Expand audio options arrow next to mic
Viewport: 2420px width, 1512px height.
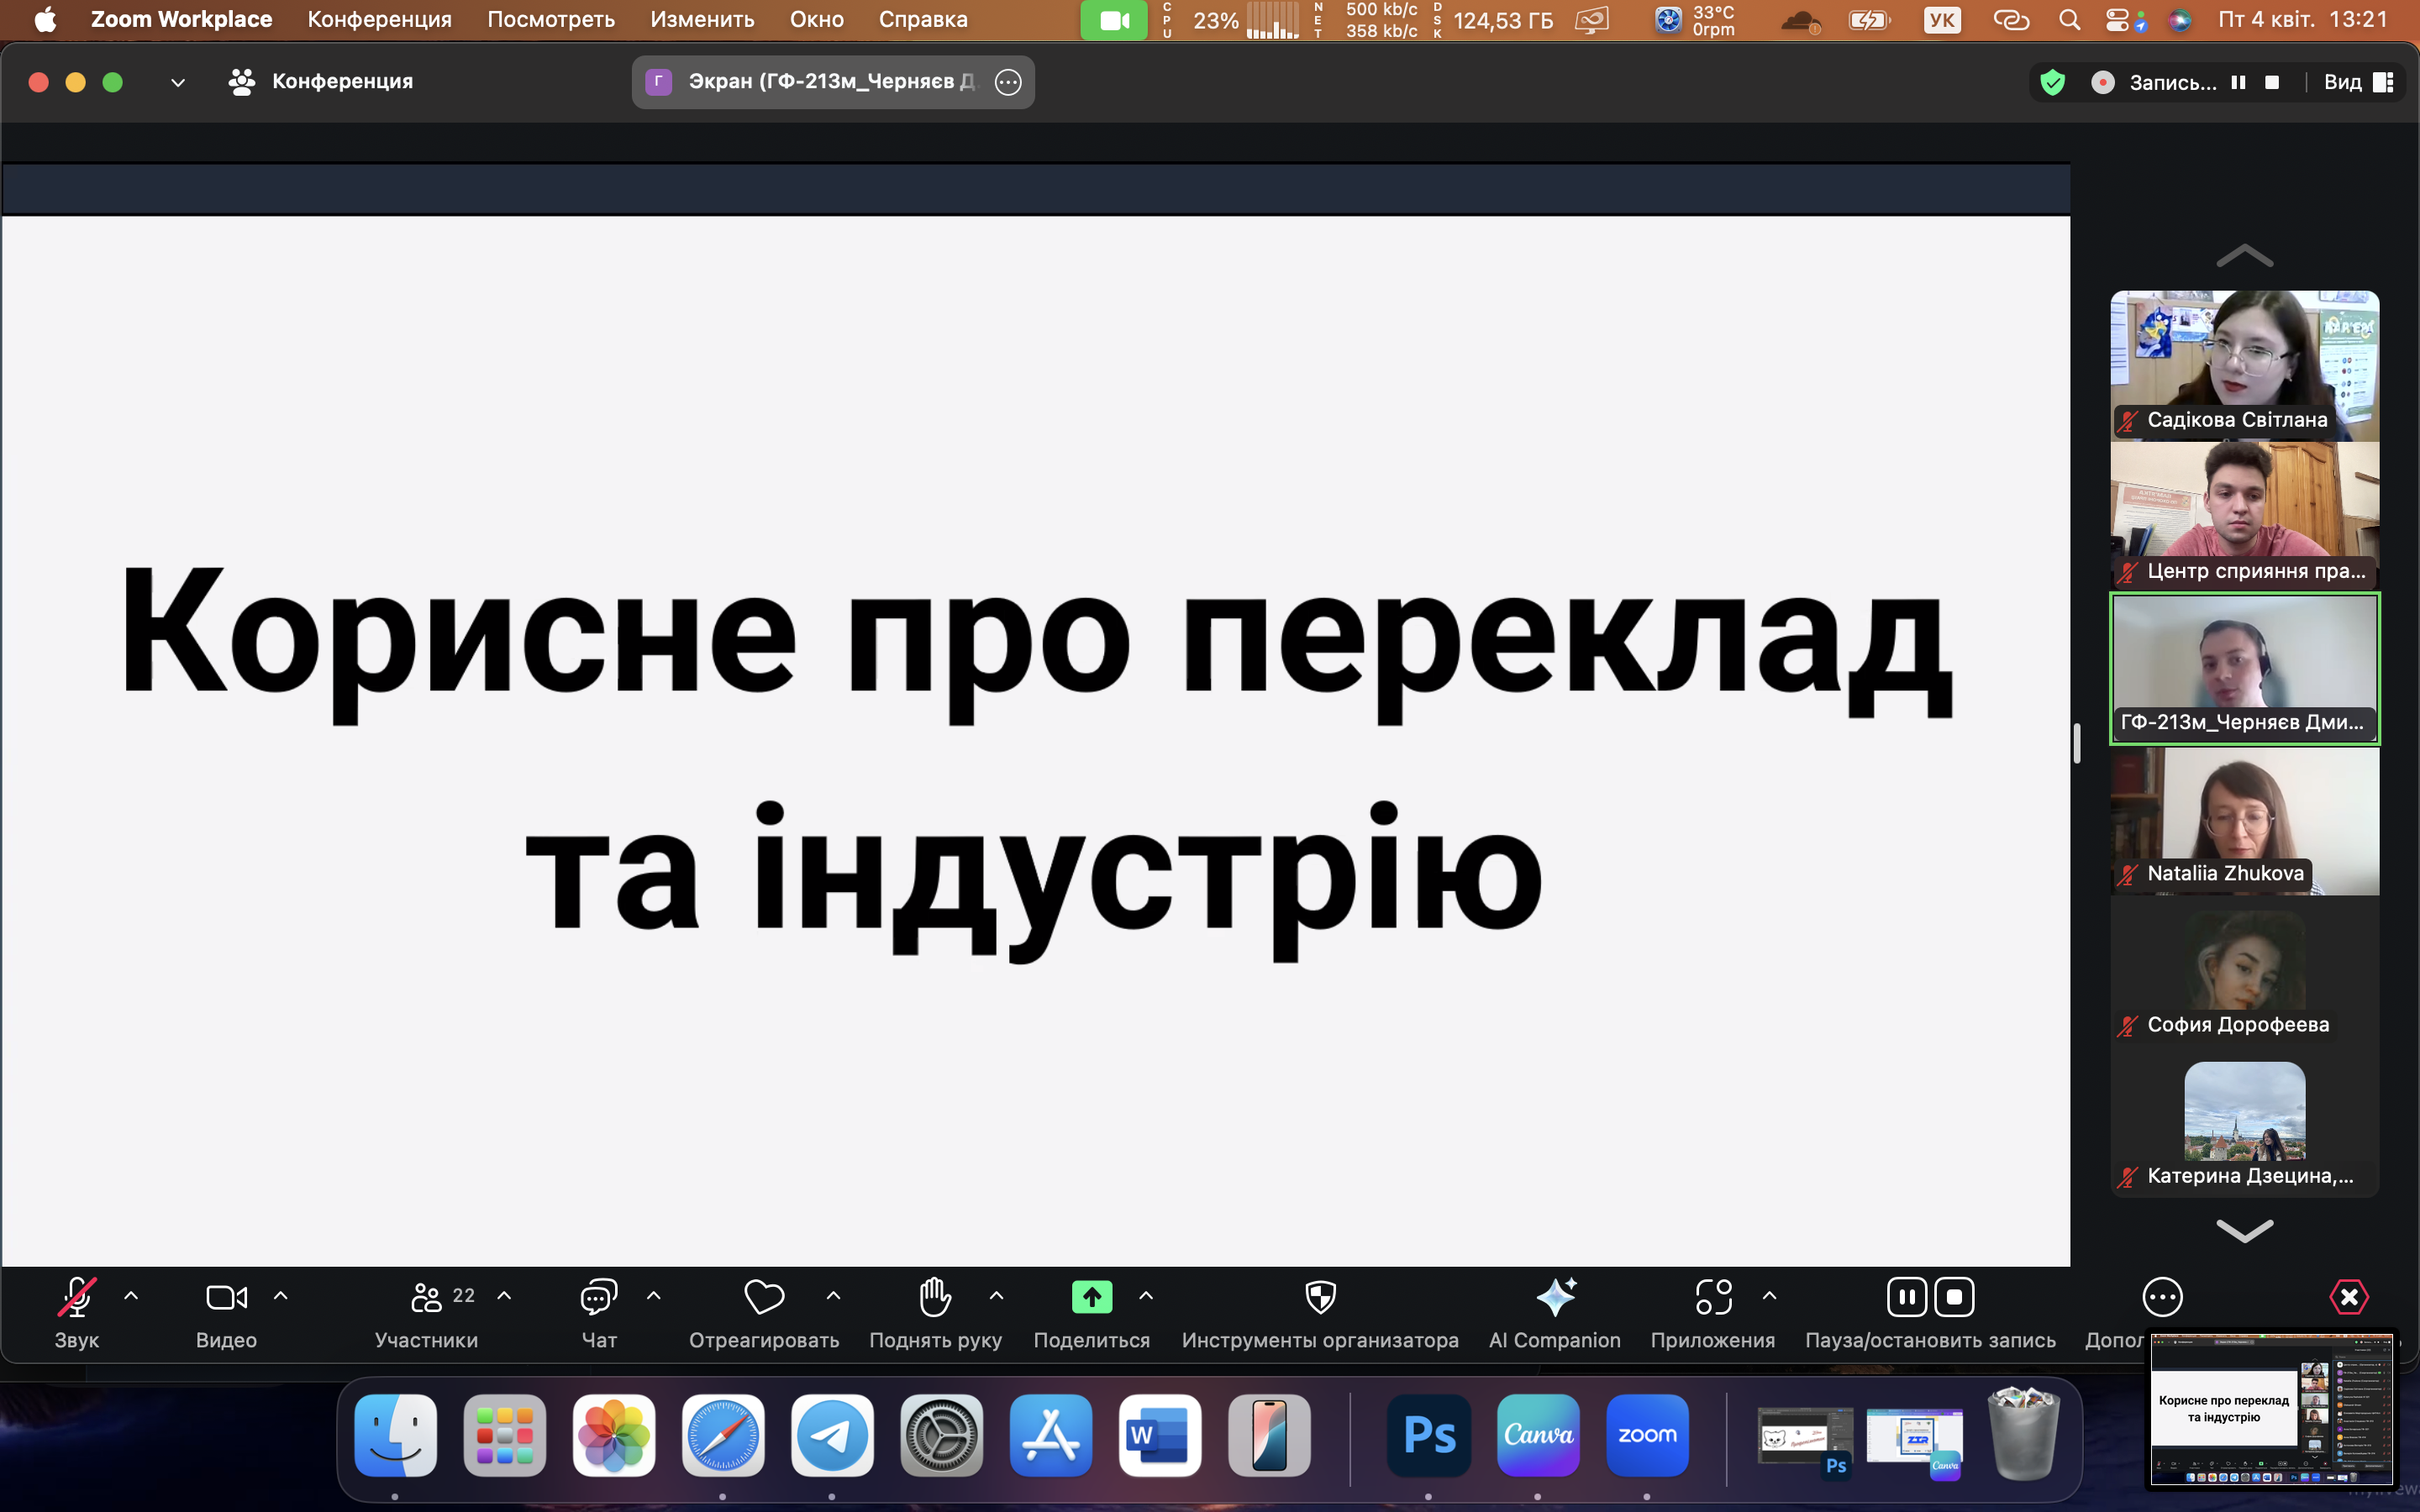click(x=131, y=1296)
